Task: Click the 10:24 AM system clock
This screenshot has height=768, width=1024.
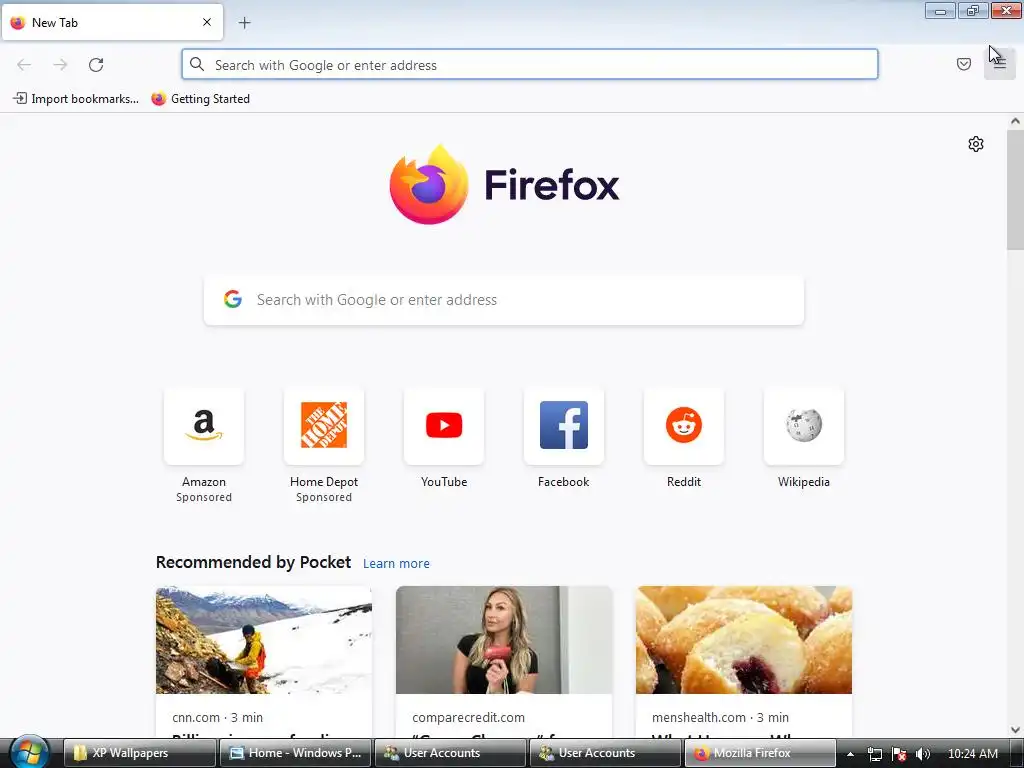Action: pos(972,754)
